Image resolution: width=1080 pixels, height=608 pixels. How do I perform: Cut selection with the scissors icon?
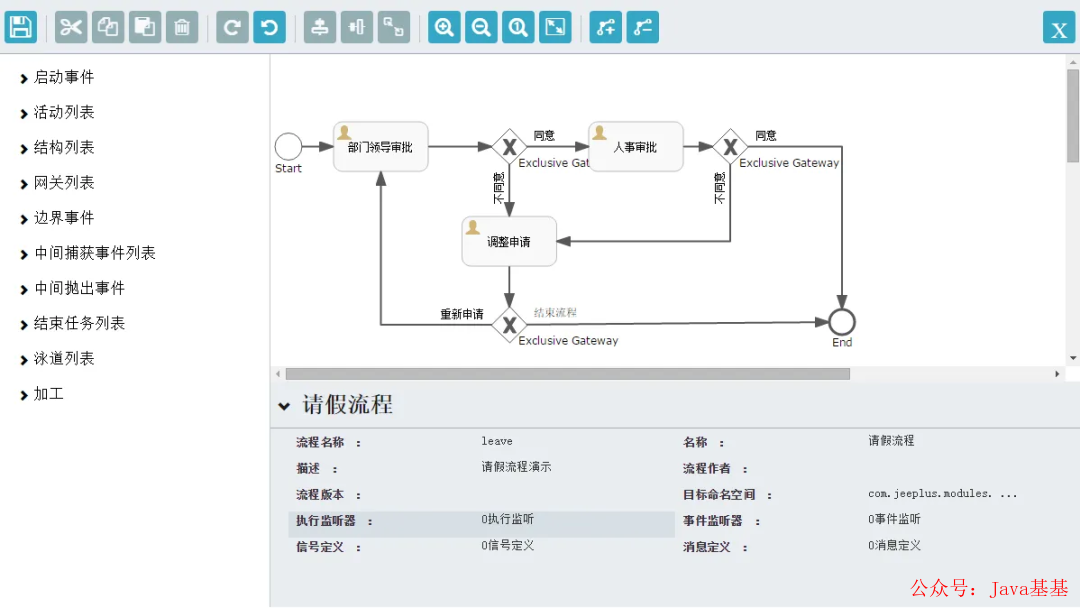coord(71,28)
